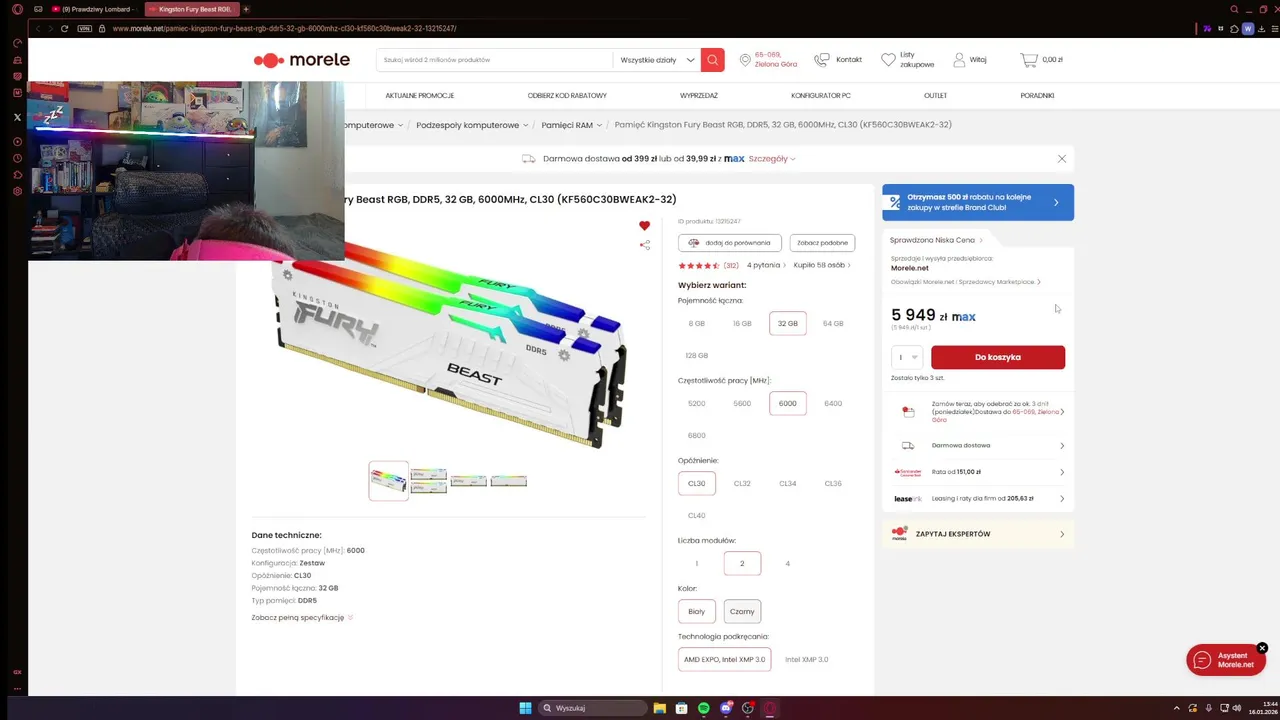Close the Asystent Morele.net chat bubble

pyautogui.click(x=1262, y=648)
